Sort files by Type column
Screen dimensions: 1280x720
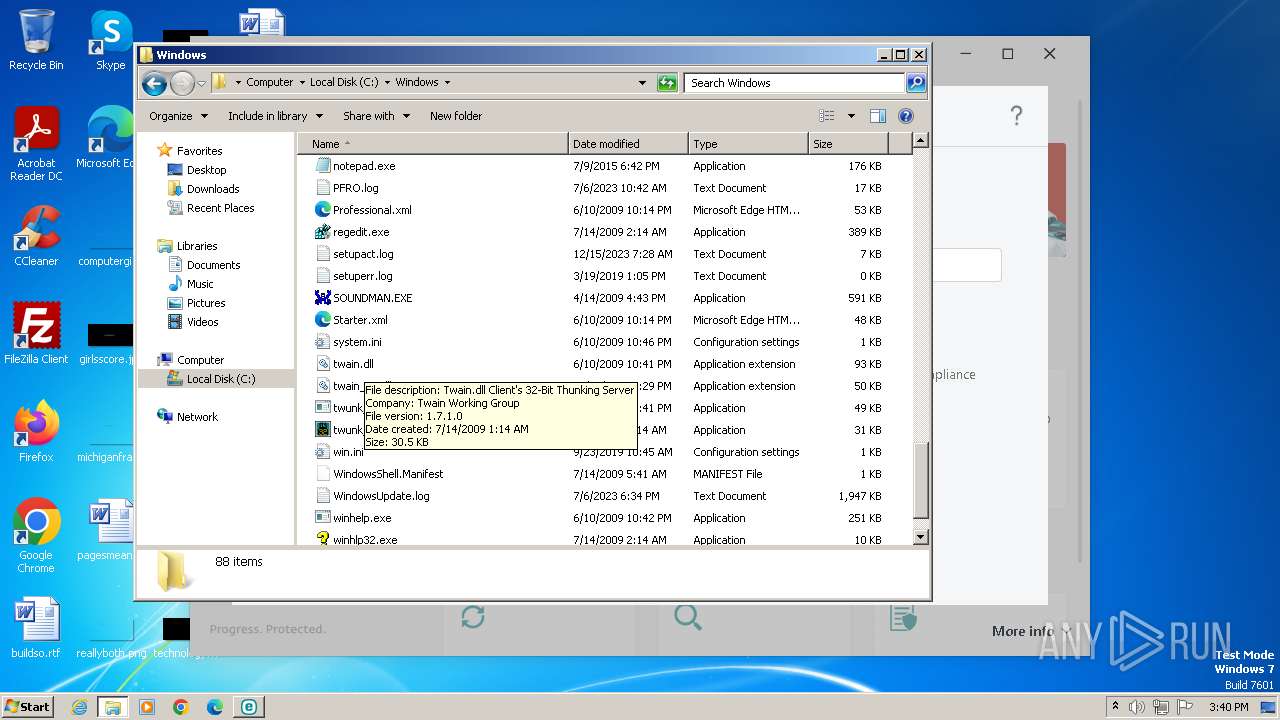coord(748,144)
